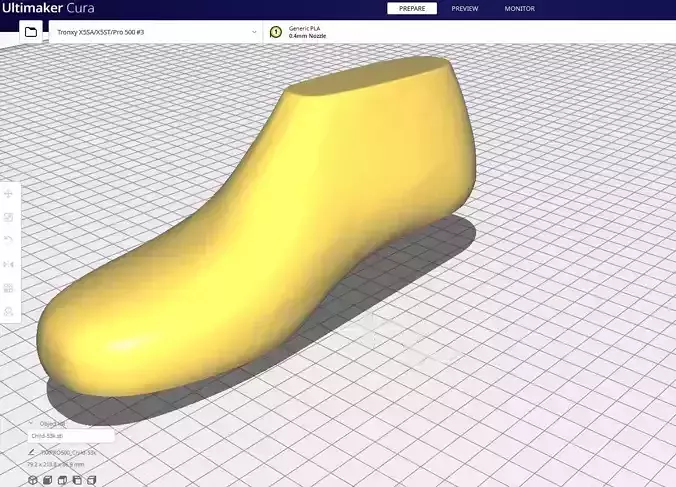
Task: Select the Mirror tool in left toolbar
Action: click(x=9, y=264)
